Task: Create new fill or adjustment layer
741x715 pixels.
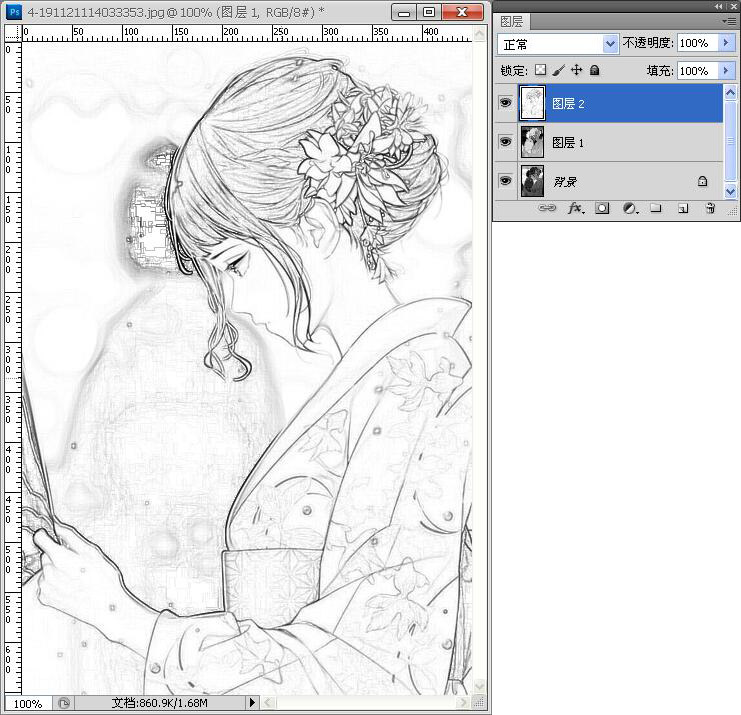Action: (630, 208)
